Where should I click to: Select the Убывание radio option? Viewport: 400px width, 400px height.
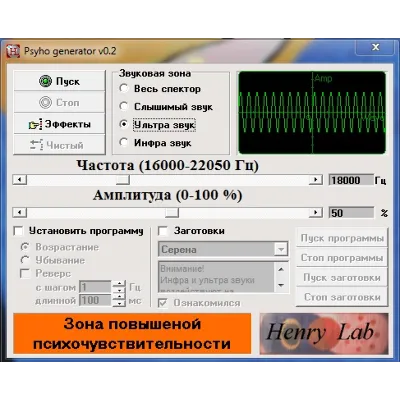[x=53, y=260]
